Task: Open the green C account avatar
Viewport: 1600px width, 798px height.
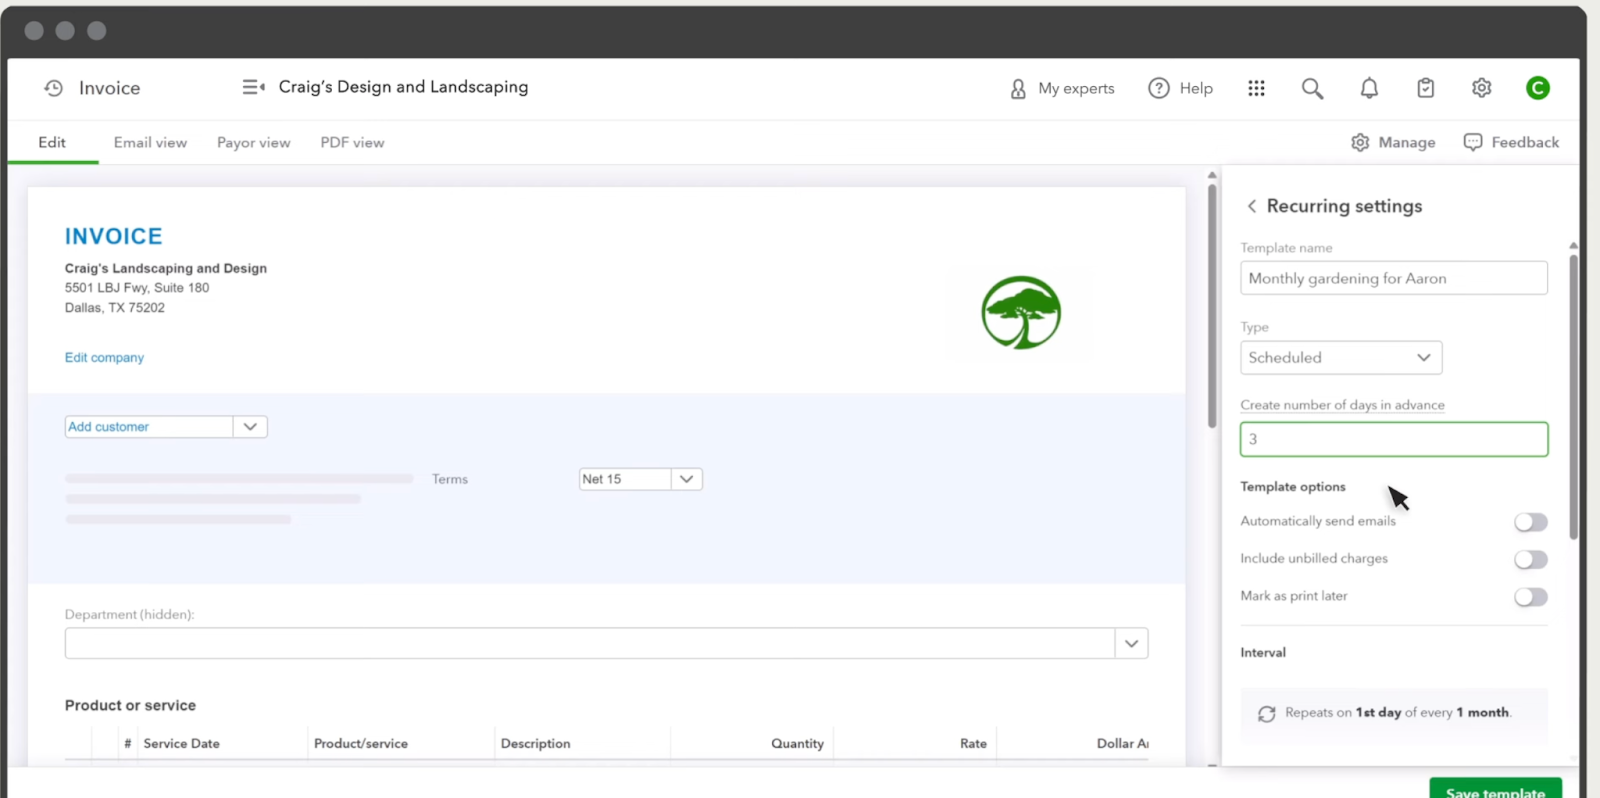Action: [1538, 88]
